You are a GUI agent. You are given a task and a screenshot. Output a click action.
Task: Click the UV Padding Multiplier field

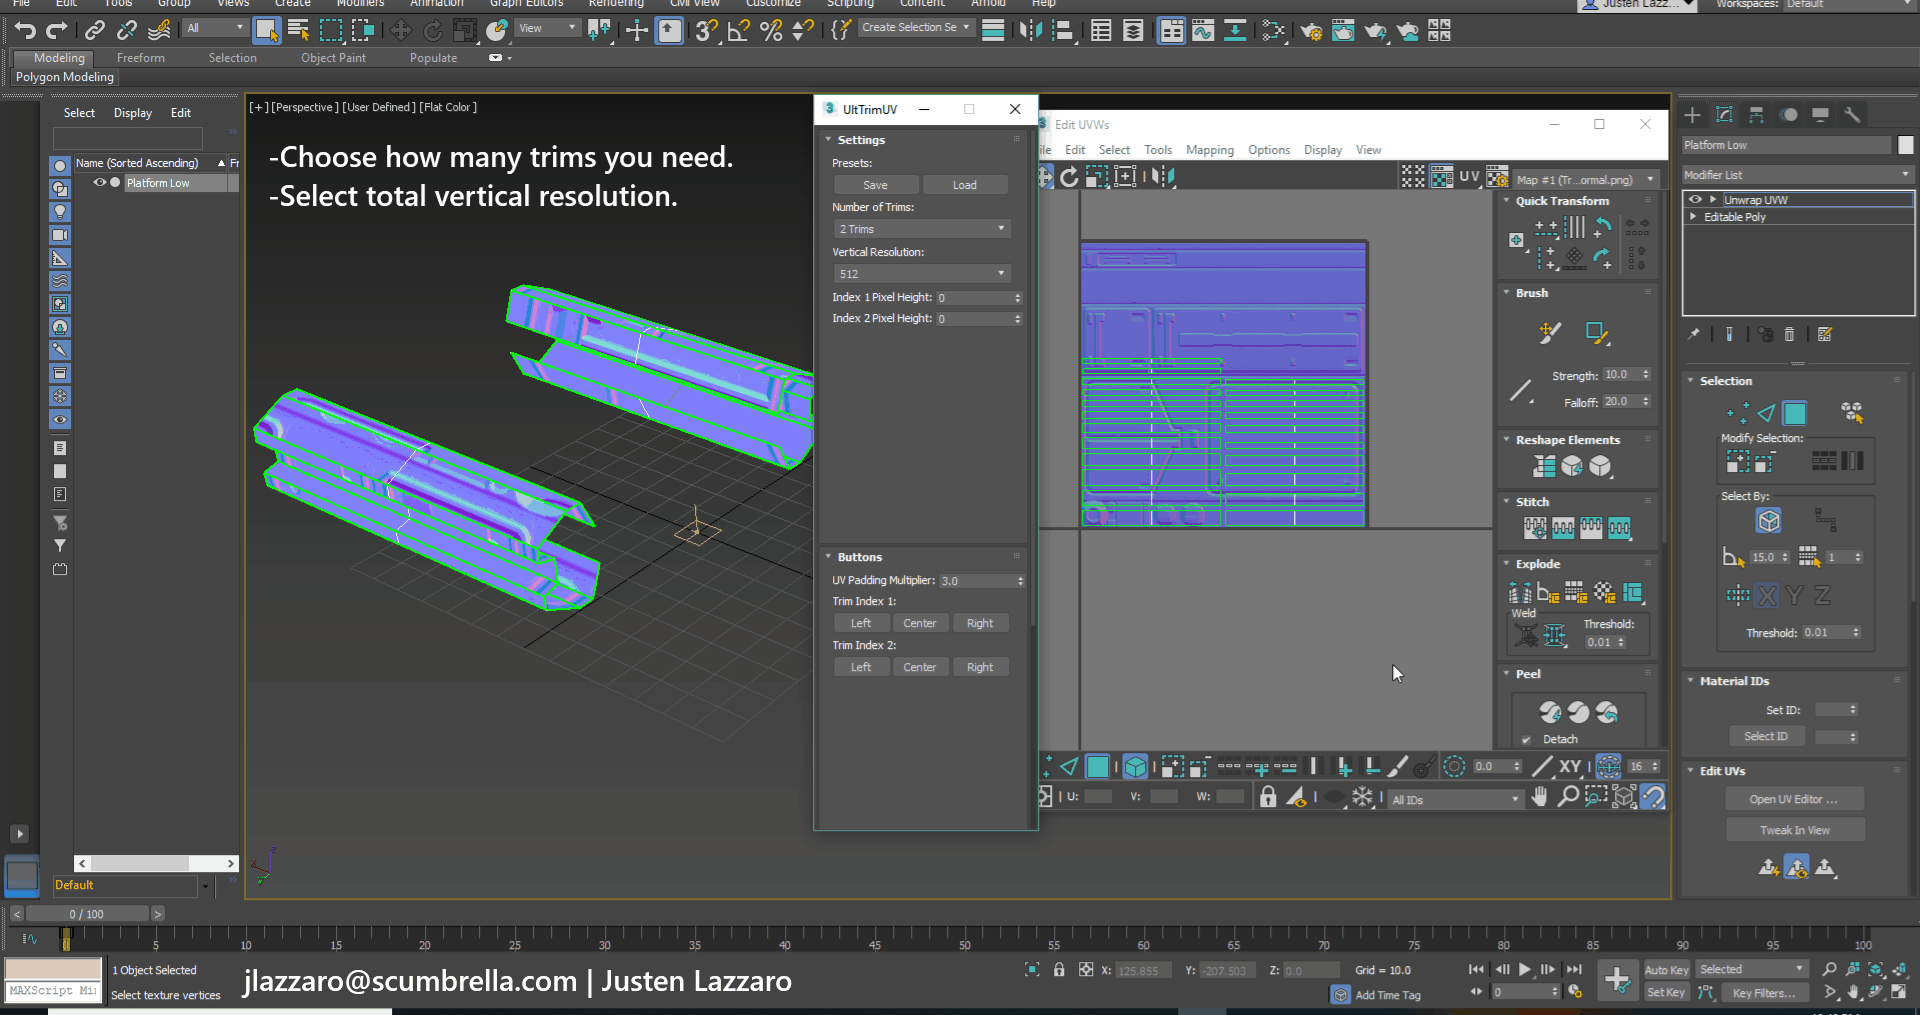pyautogui.click(x=981, y=581)
